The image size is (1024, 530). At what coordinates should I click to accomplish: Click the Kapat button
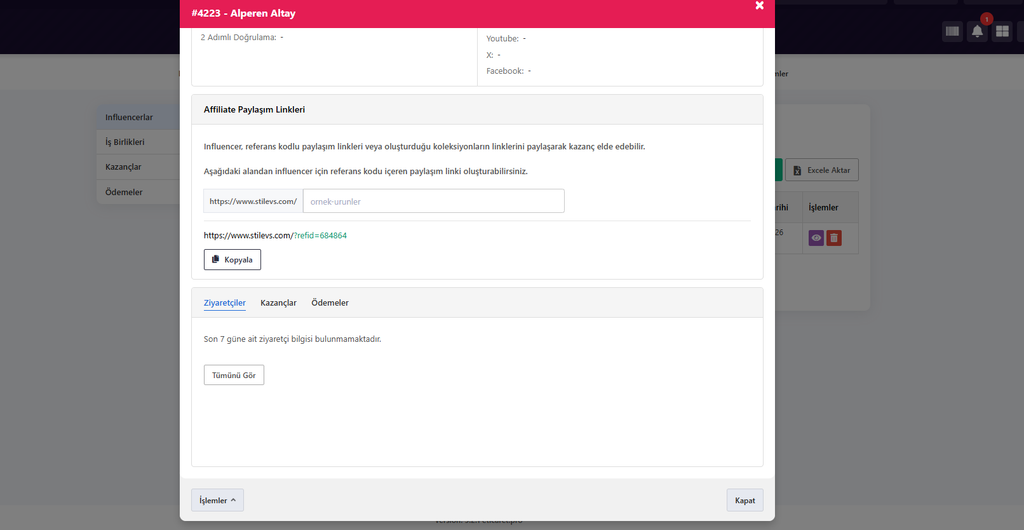745,500
